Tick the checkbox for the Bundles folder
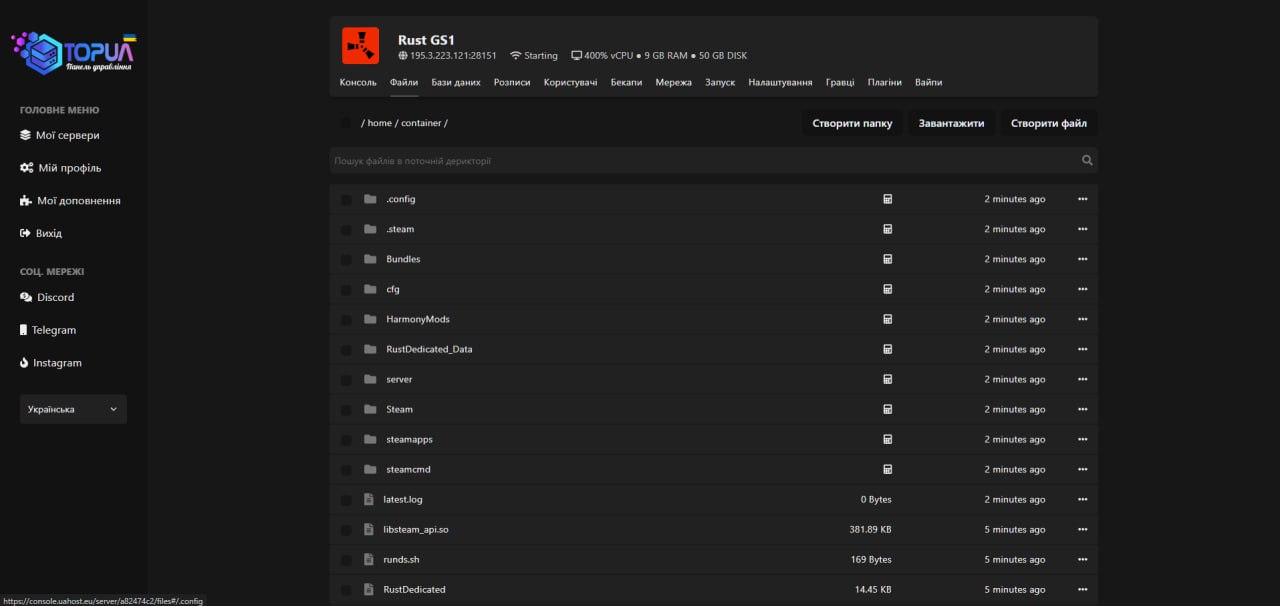 click(346, 260)
